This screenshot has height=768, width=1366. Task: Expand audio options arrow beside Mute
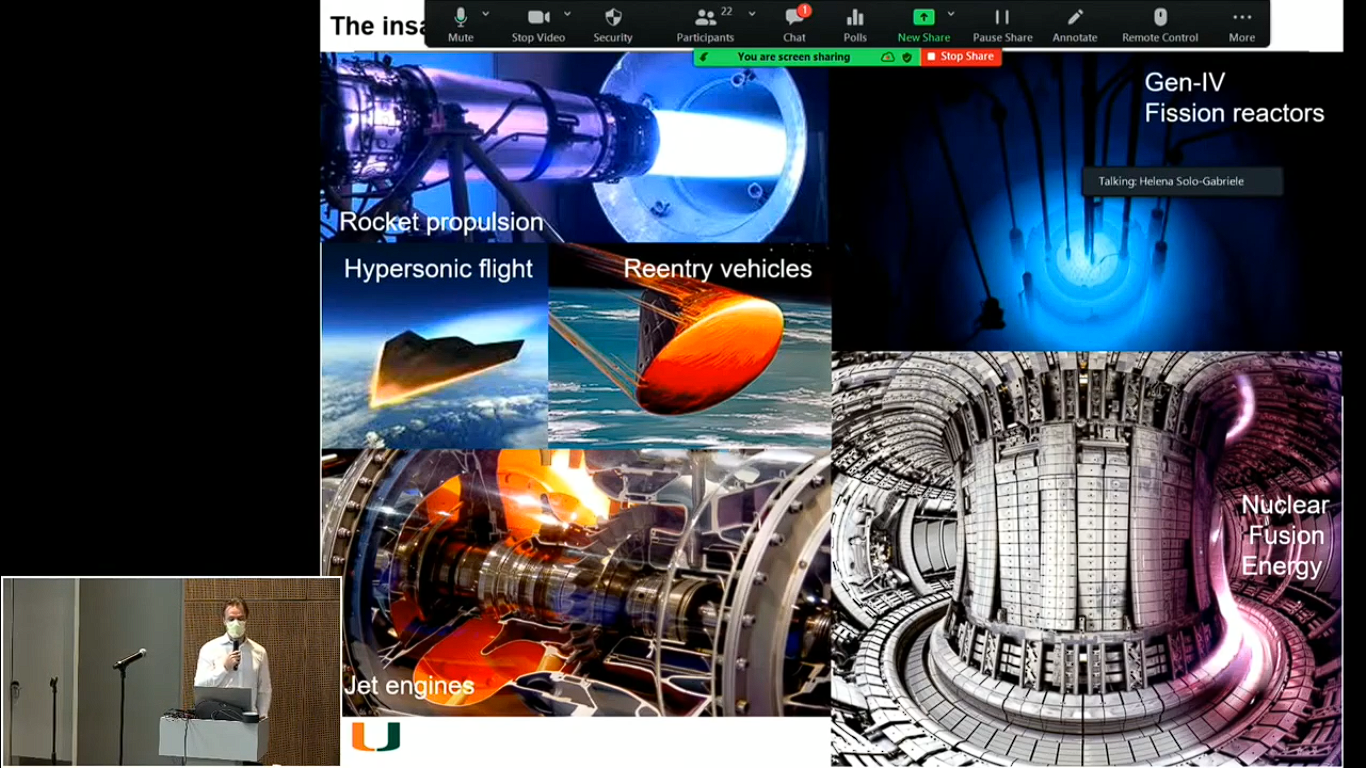point(486,14)
